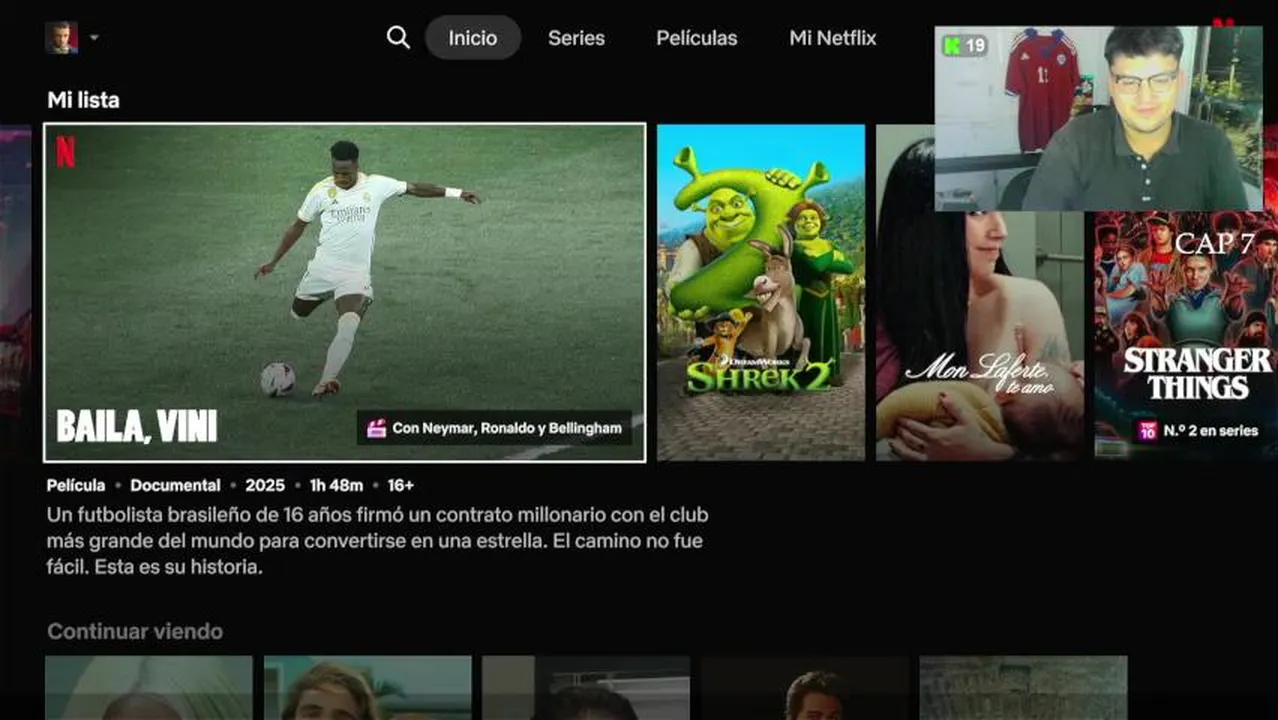Switch to the Series tab
This screenshot has height=720, width=1278.
[x=576, y=38]
